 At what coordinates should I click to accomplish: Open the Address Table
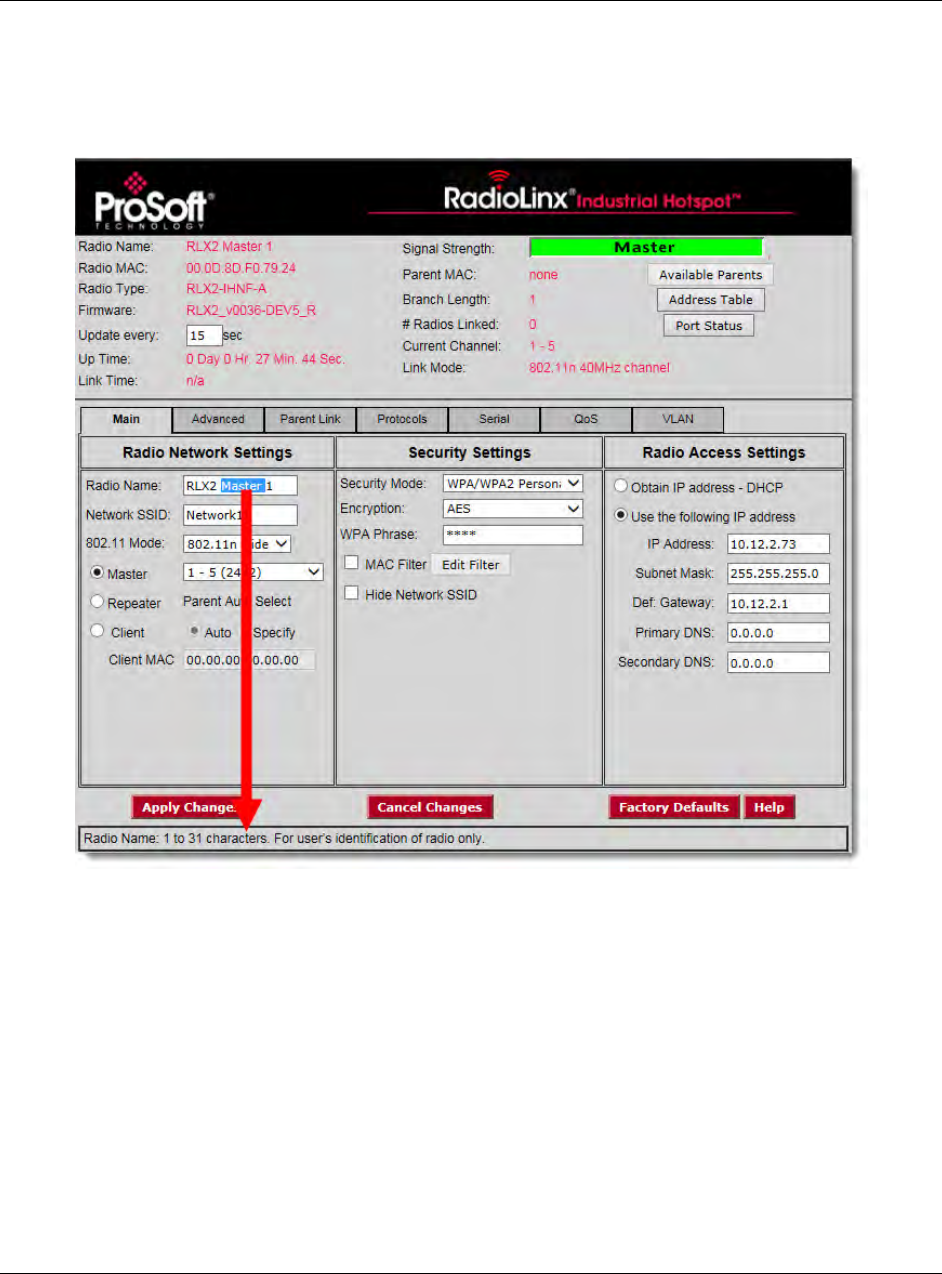tap(710, 300)
